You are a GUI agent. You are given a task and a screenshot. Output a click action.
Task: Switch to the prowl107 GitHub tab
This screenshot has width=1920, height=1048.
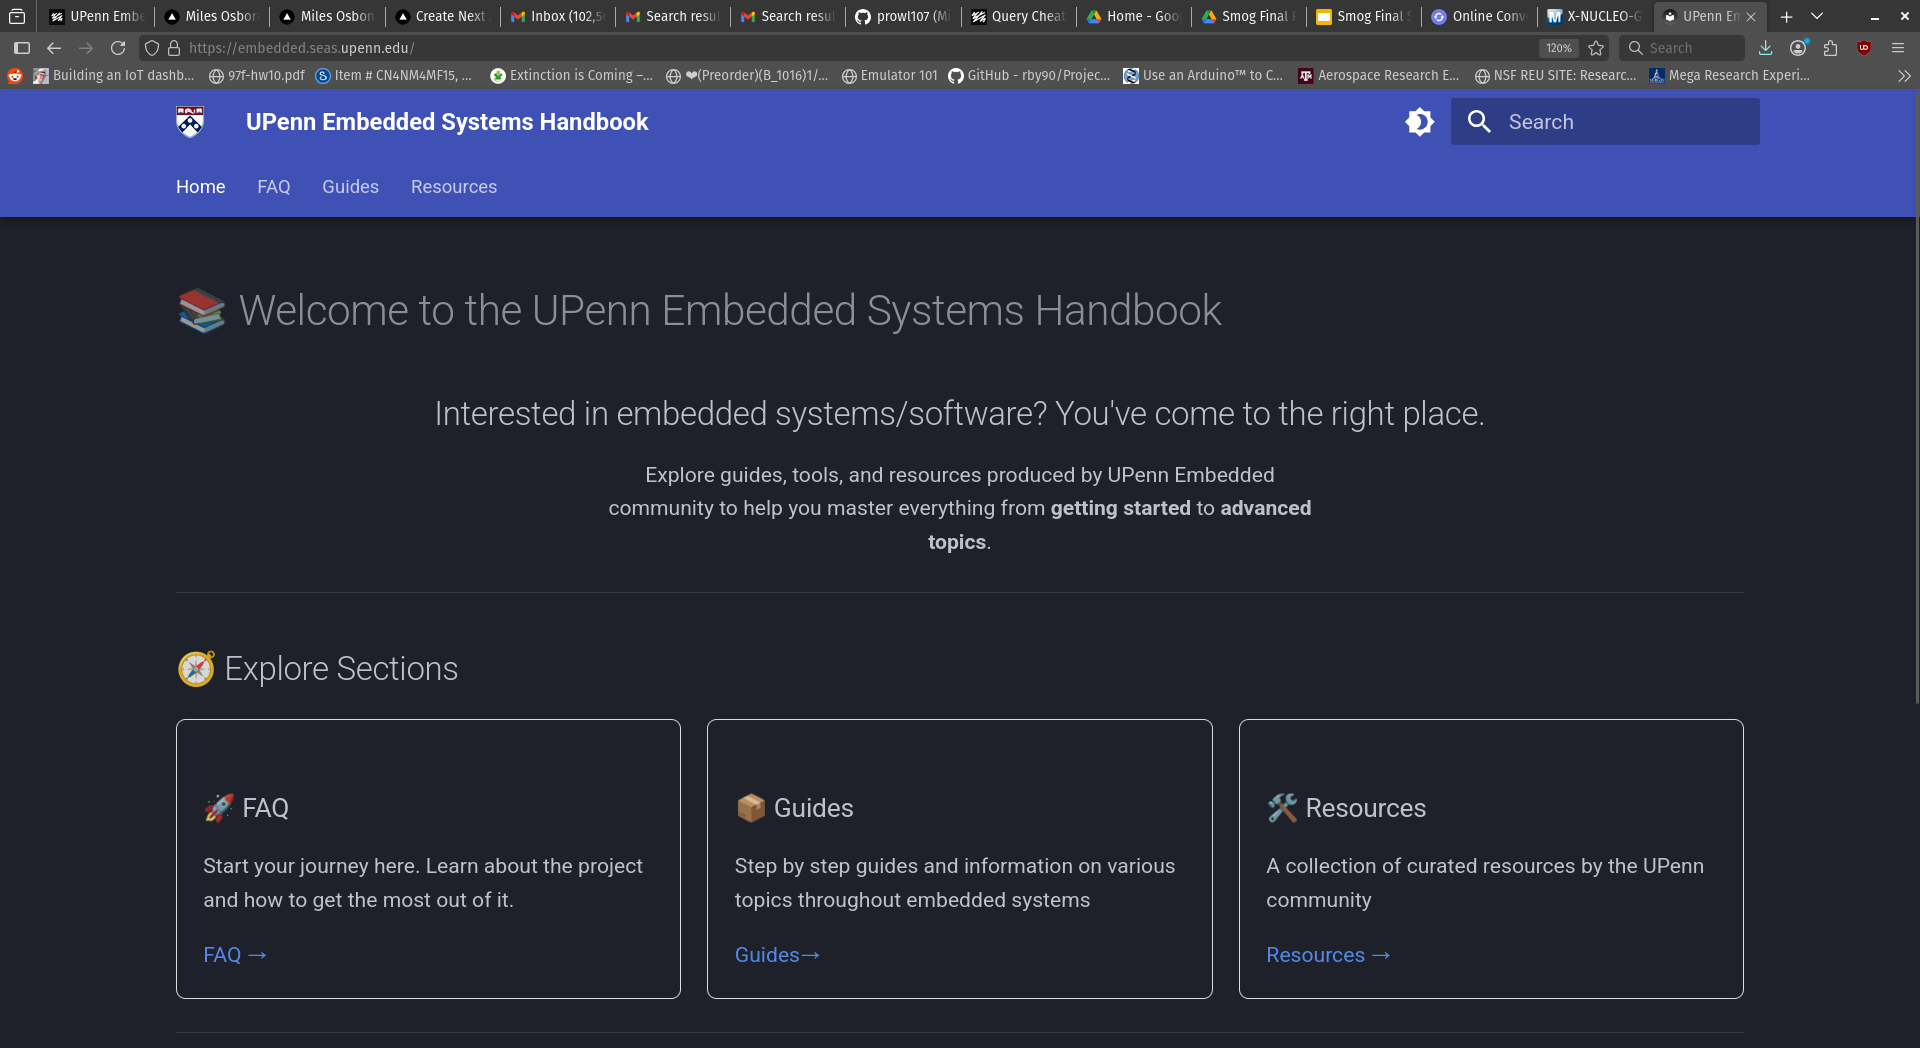pos(903,16)
